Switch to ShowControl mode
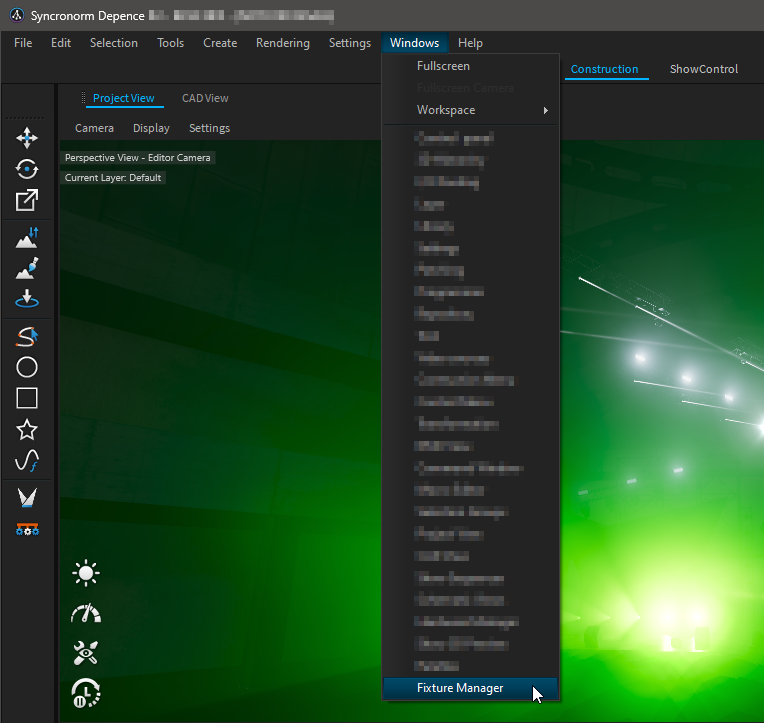 click(703, 69)
